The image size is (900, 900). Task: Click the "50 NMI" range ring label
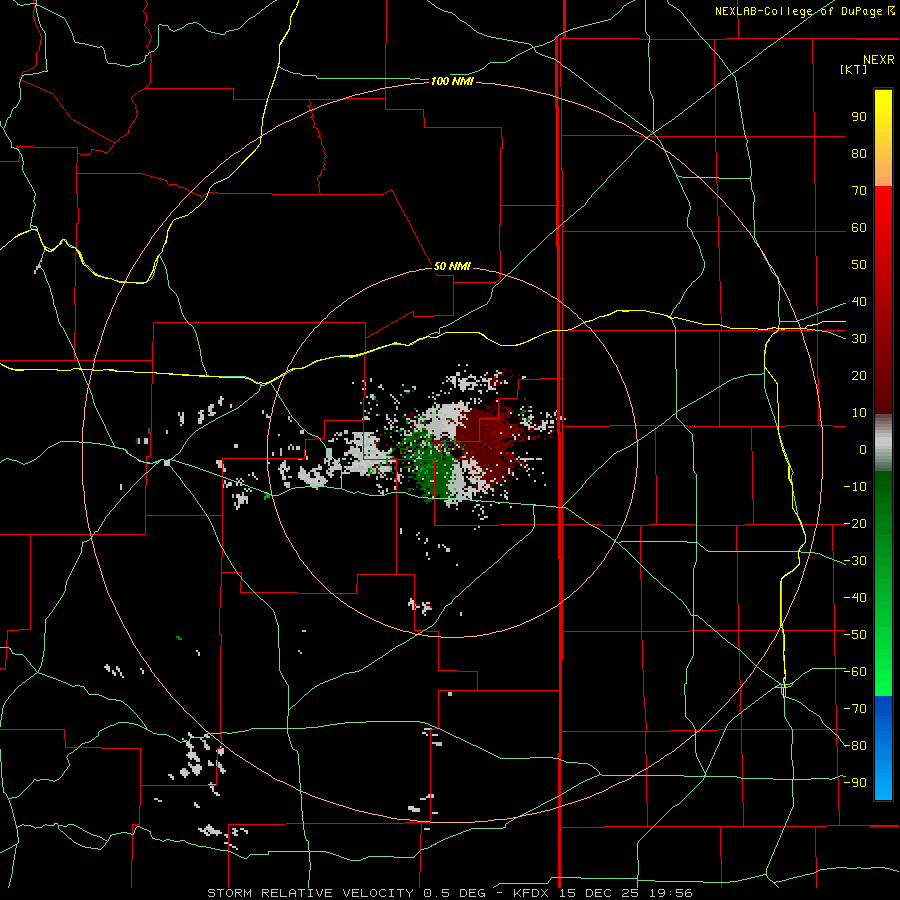click(x=452, y=266)
